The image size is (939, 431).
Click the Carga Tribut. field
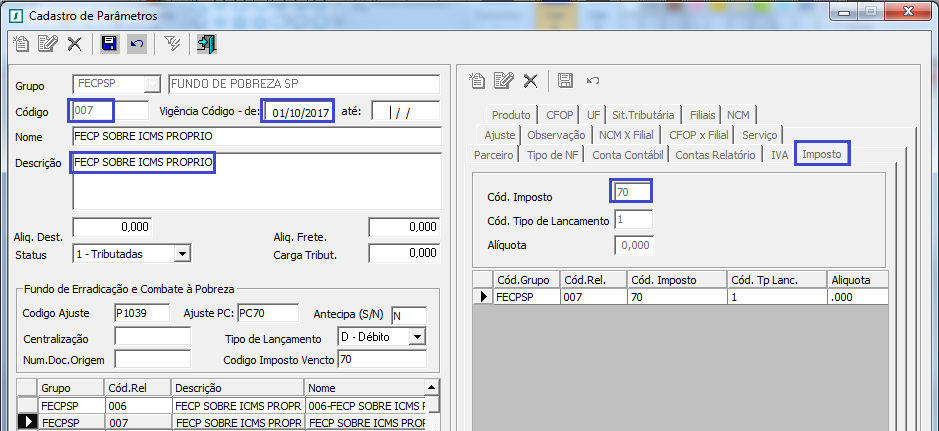(404, 253)
